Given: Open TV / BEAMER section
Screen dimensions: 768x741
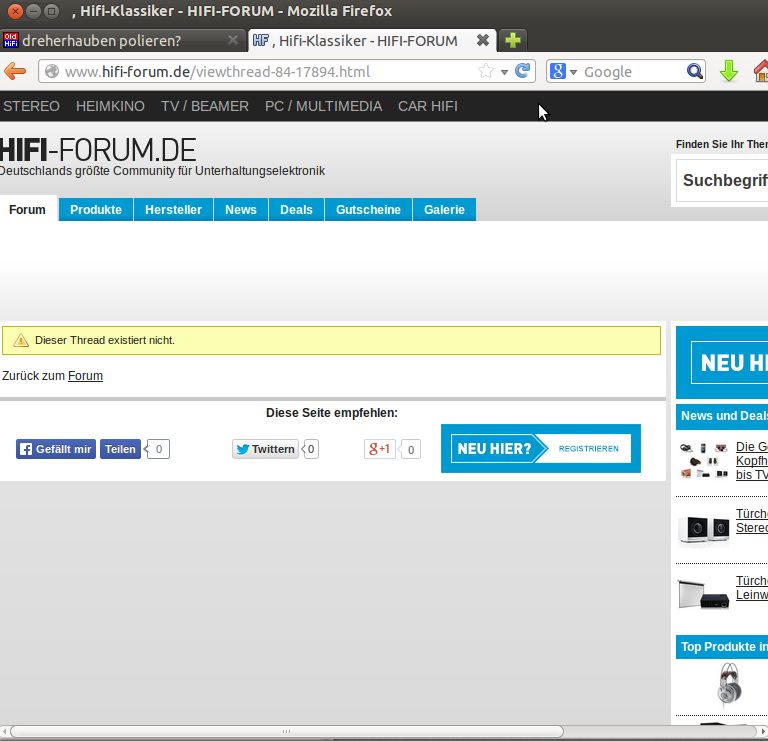Looking at the screenshot, I should (205, 106).
